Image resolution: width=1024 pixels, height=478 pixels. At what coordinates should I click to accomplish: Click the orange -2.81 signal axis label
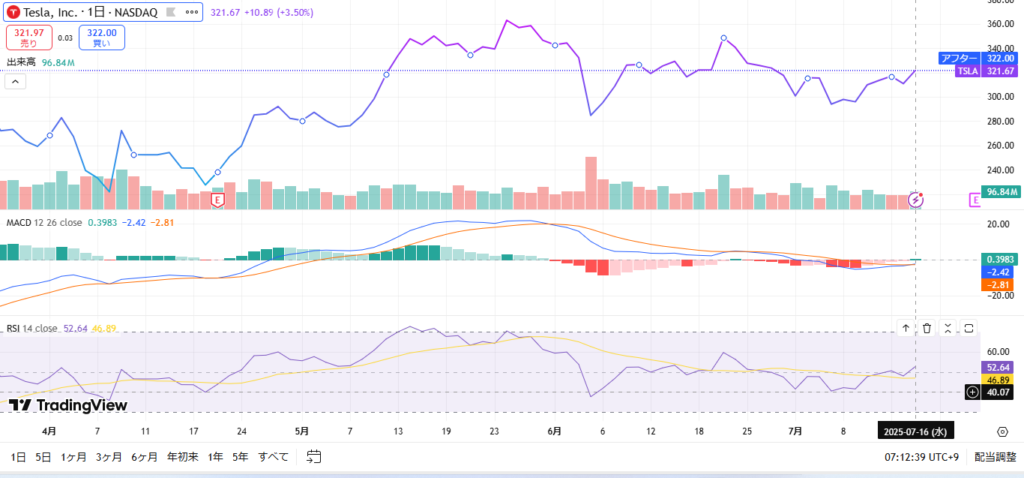(x=1000, y=285)
